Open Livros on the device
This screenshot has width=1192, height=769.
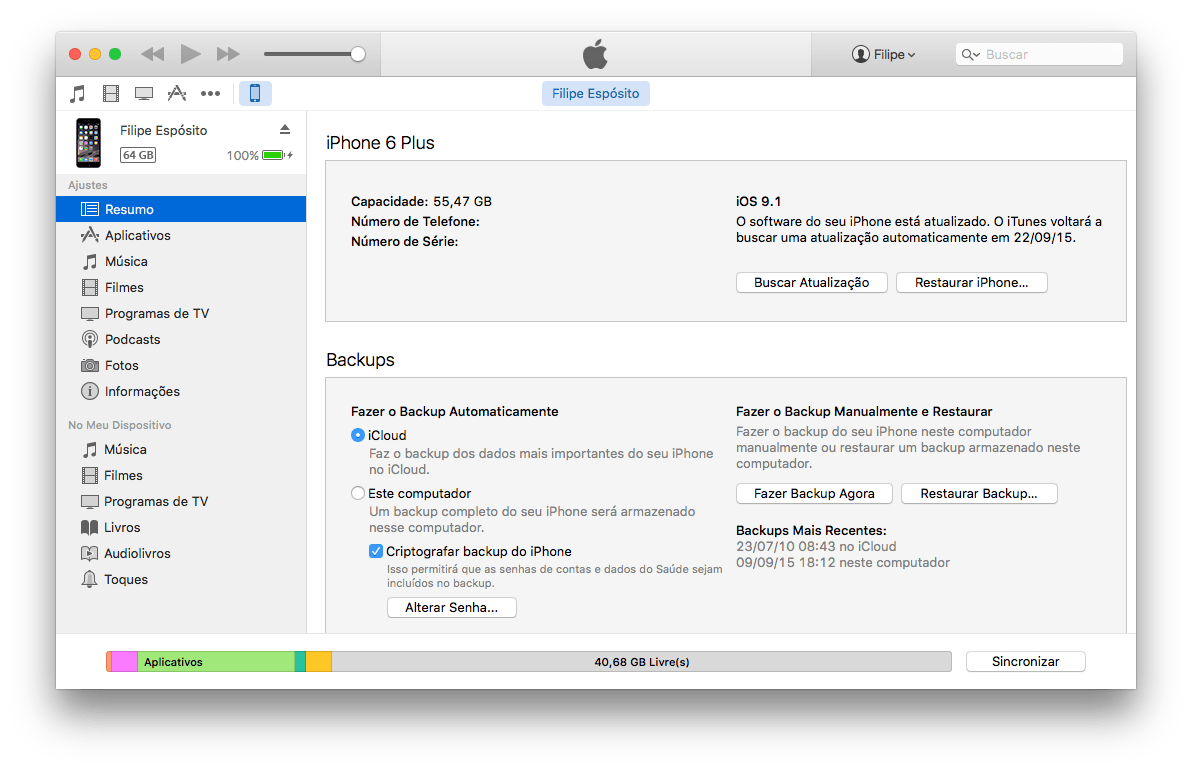[x=181, y=527]
